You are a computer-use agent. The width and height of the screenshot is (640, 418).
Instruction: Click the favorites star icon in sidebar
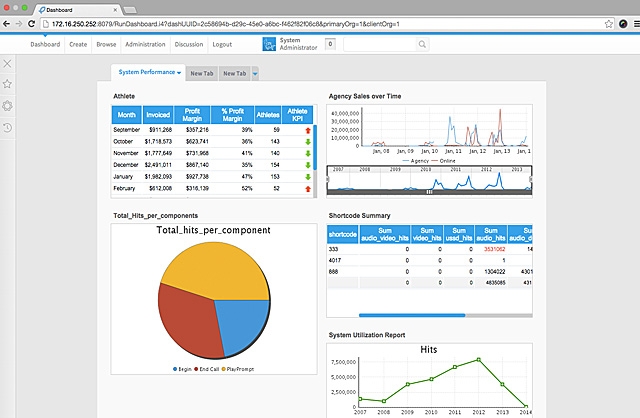click(x=8, y=85)
